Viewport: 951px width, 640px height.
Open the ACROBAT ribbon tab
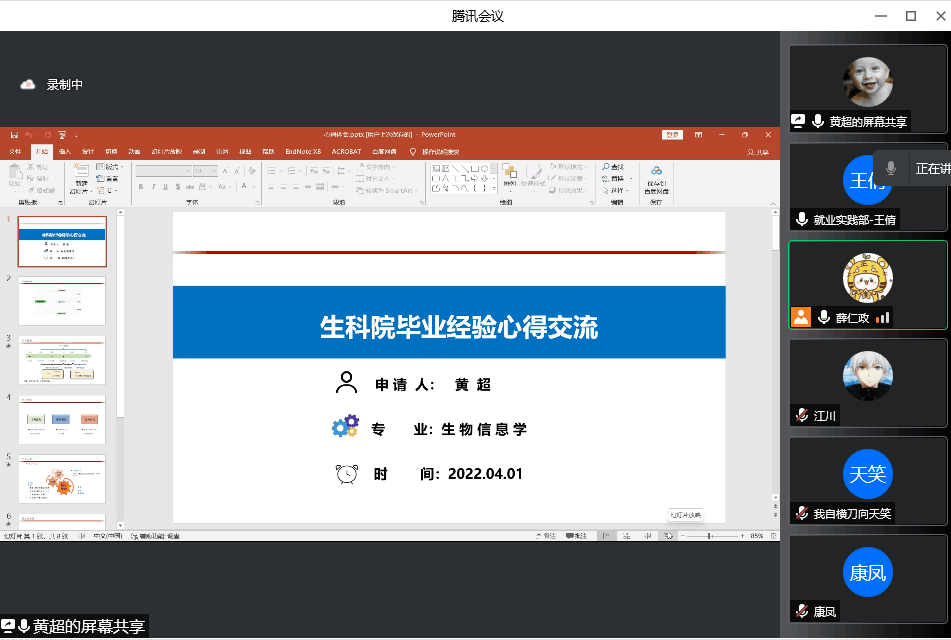coord(346,151)
